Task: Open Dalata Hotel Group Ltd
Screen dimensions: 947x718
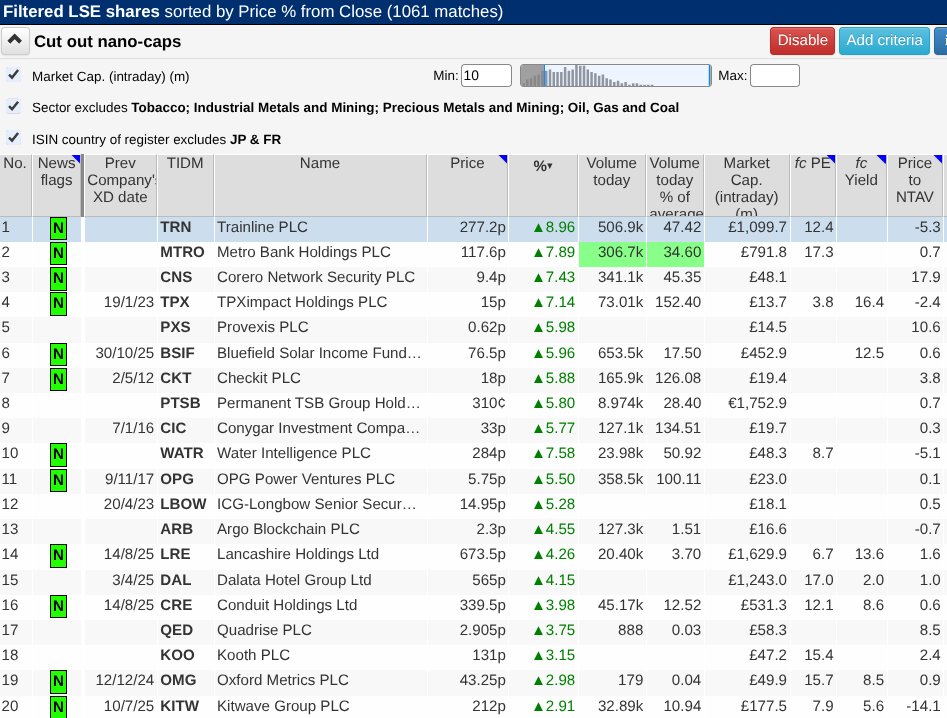Action: 294,580
